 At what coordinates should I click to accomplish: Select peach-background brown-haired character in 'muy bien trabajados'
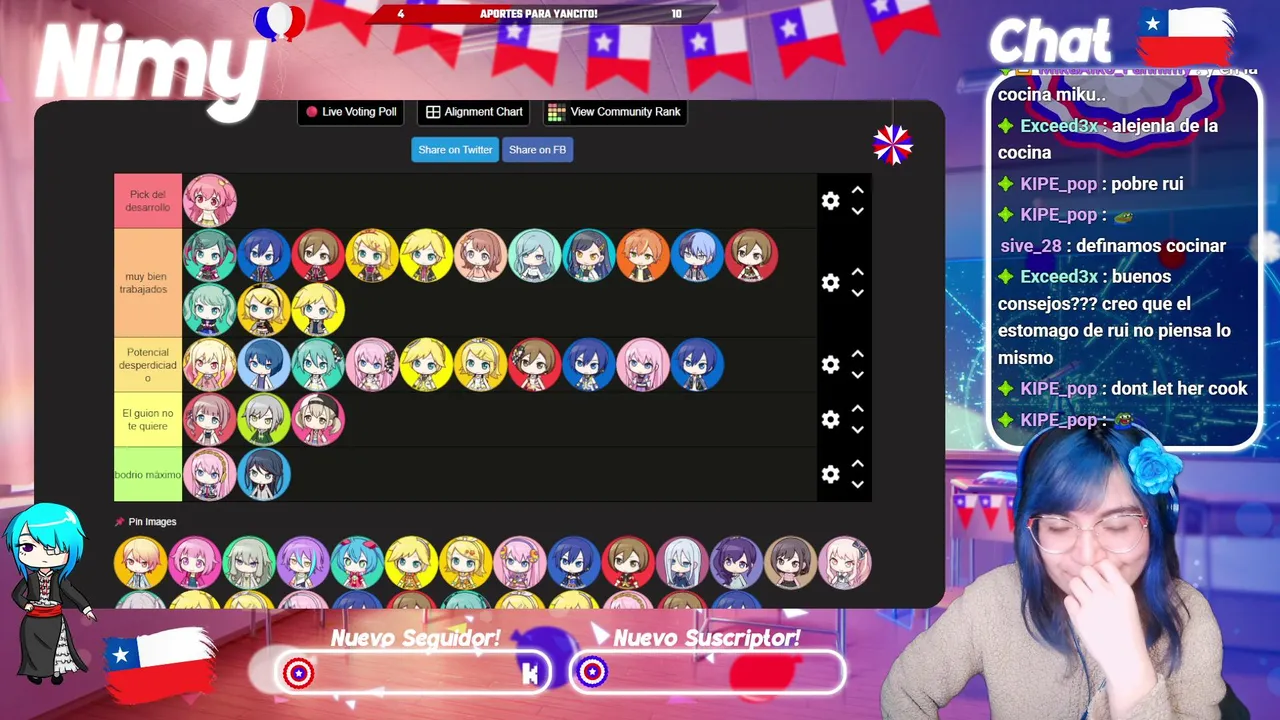click(x=480, y=256)
